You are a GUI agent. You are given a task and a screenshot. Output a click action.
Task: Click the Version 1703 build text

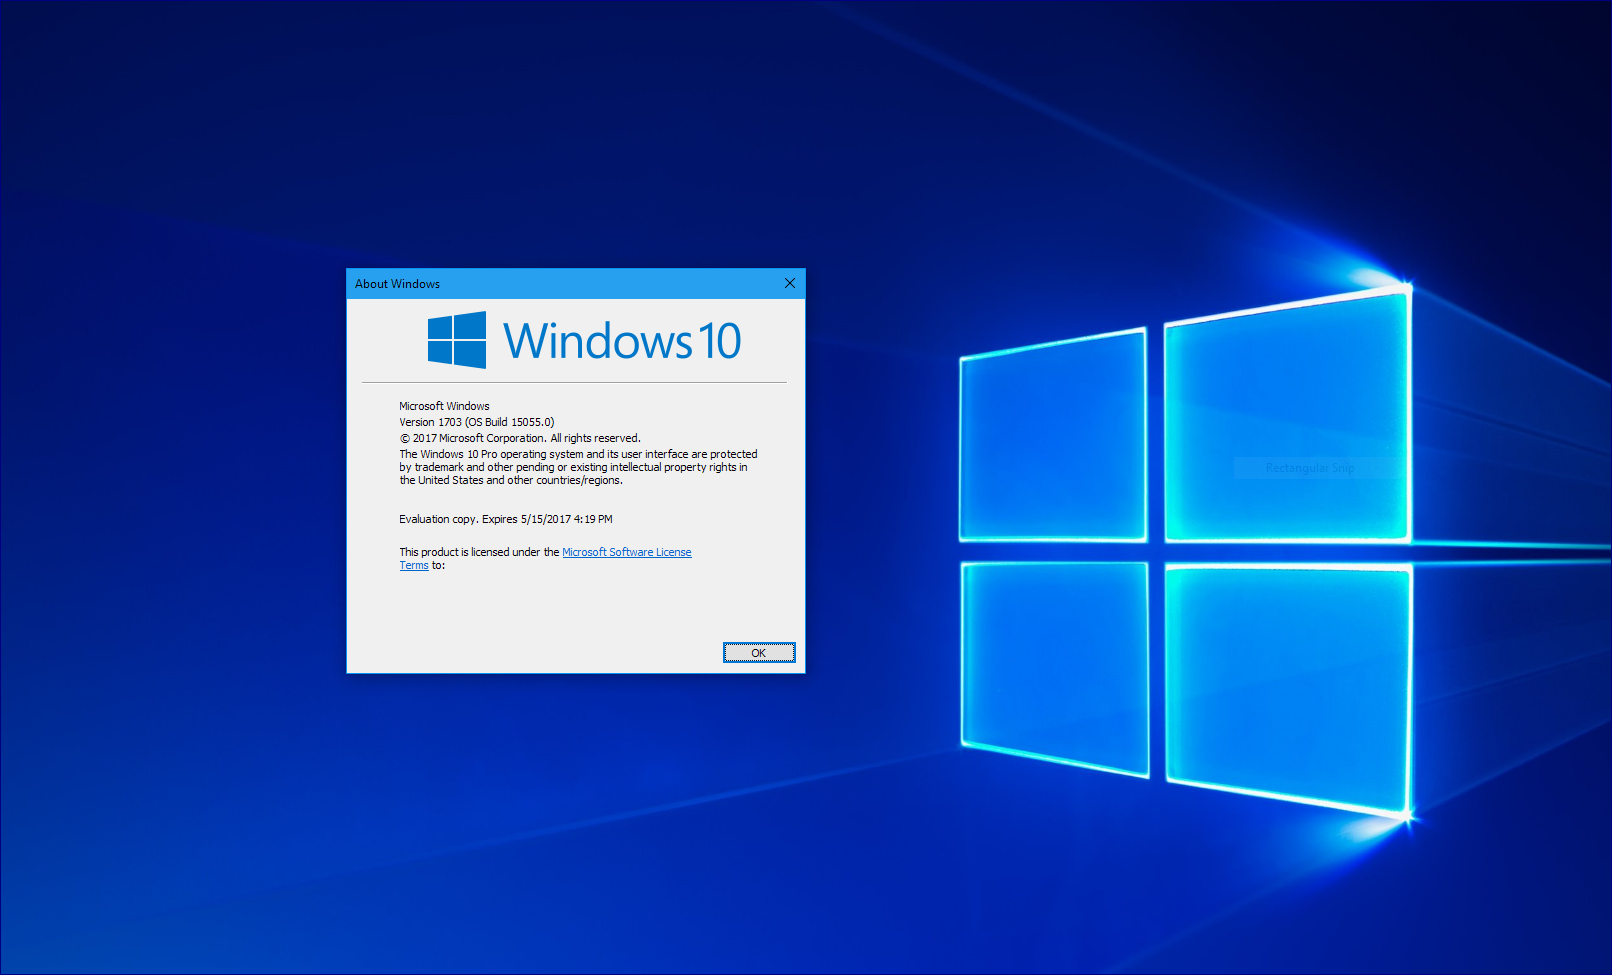[x=476, y=422]
